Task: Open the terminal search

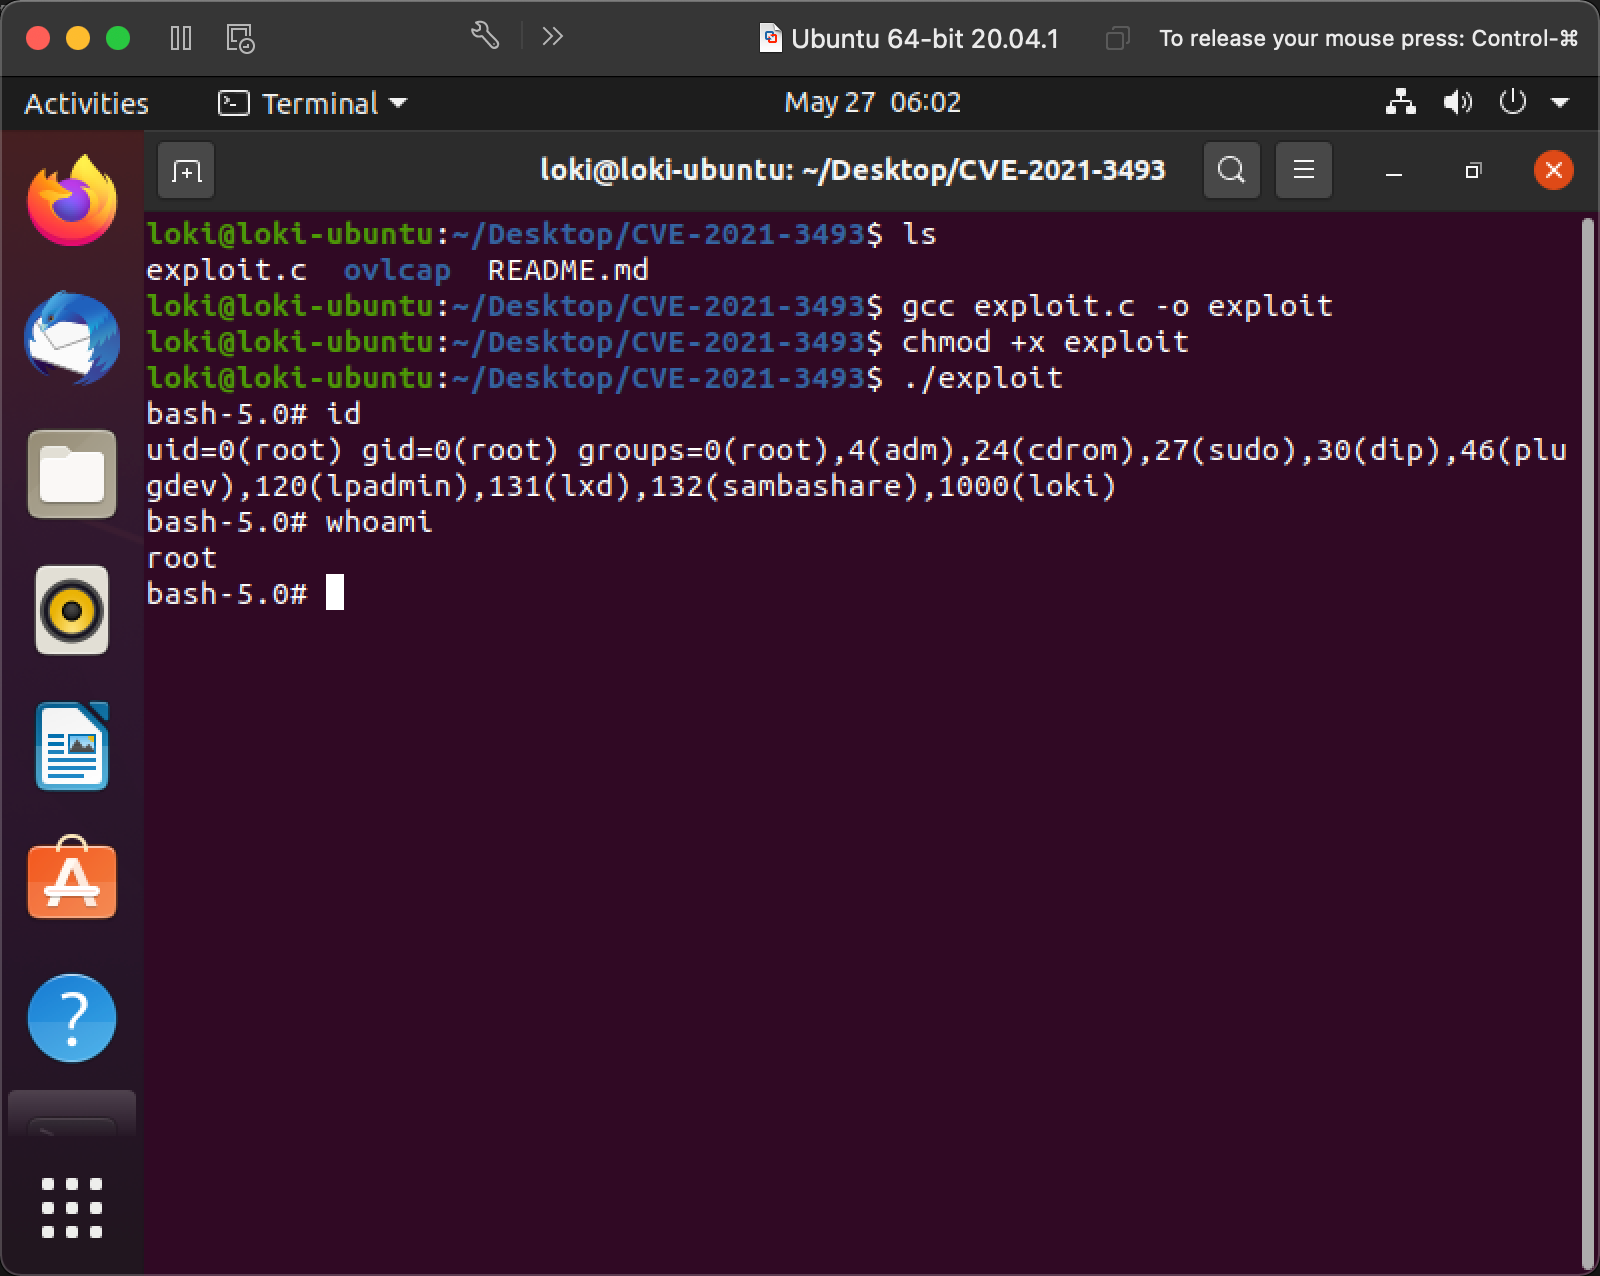Action: click(x=1231, y=170)
